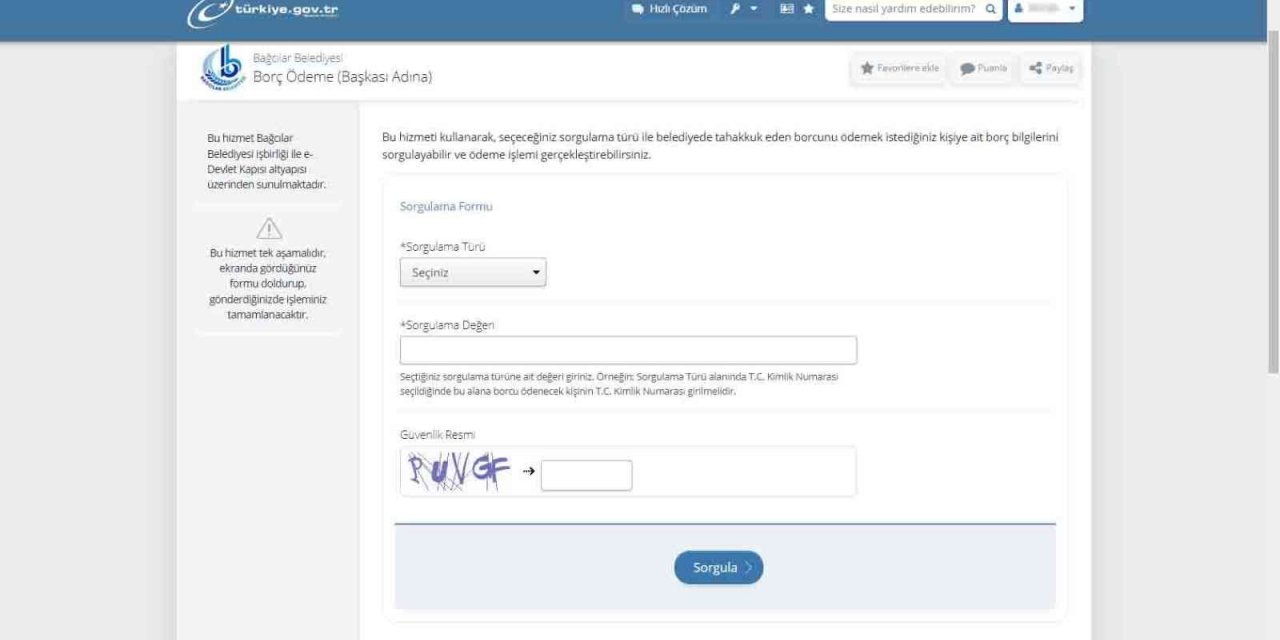
Task: Click the security image code entry box
Action: pyautogui.click(x=585, y=474)
